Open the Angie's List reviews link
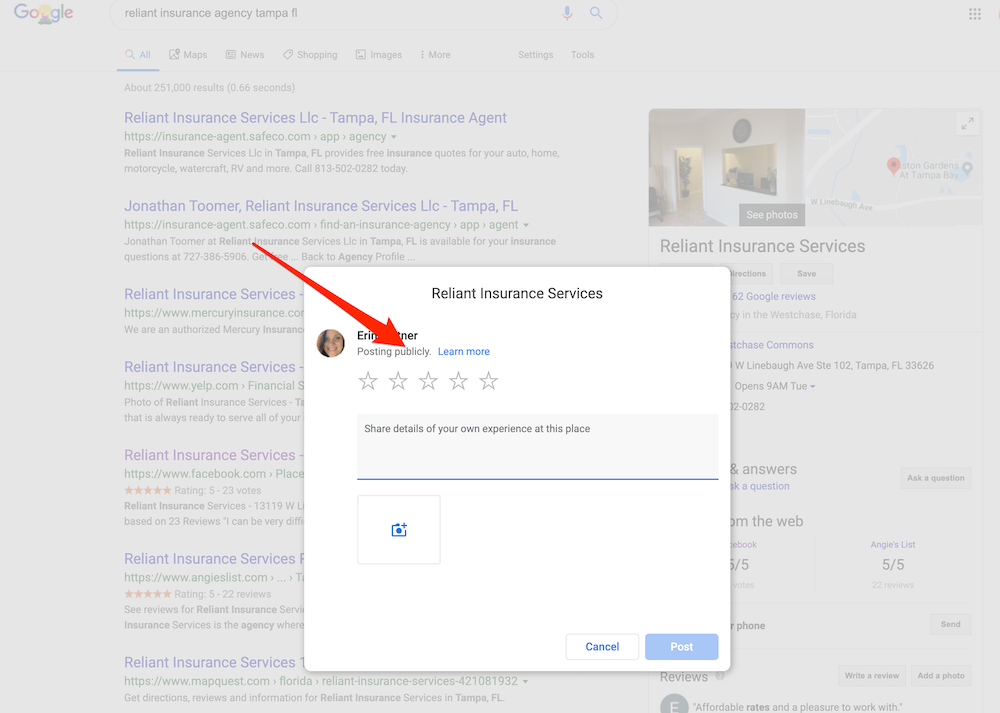 point(893,545)
